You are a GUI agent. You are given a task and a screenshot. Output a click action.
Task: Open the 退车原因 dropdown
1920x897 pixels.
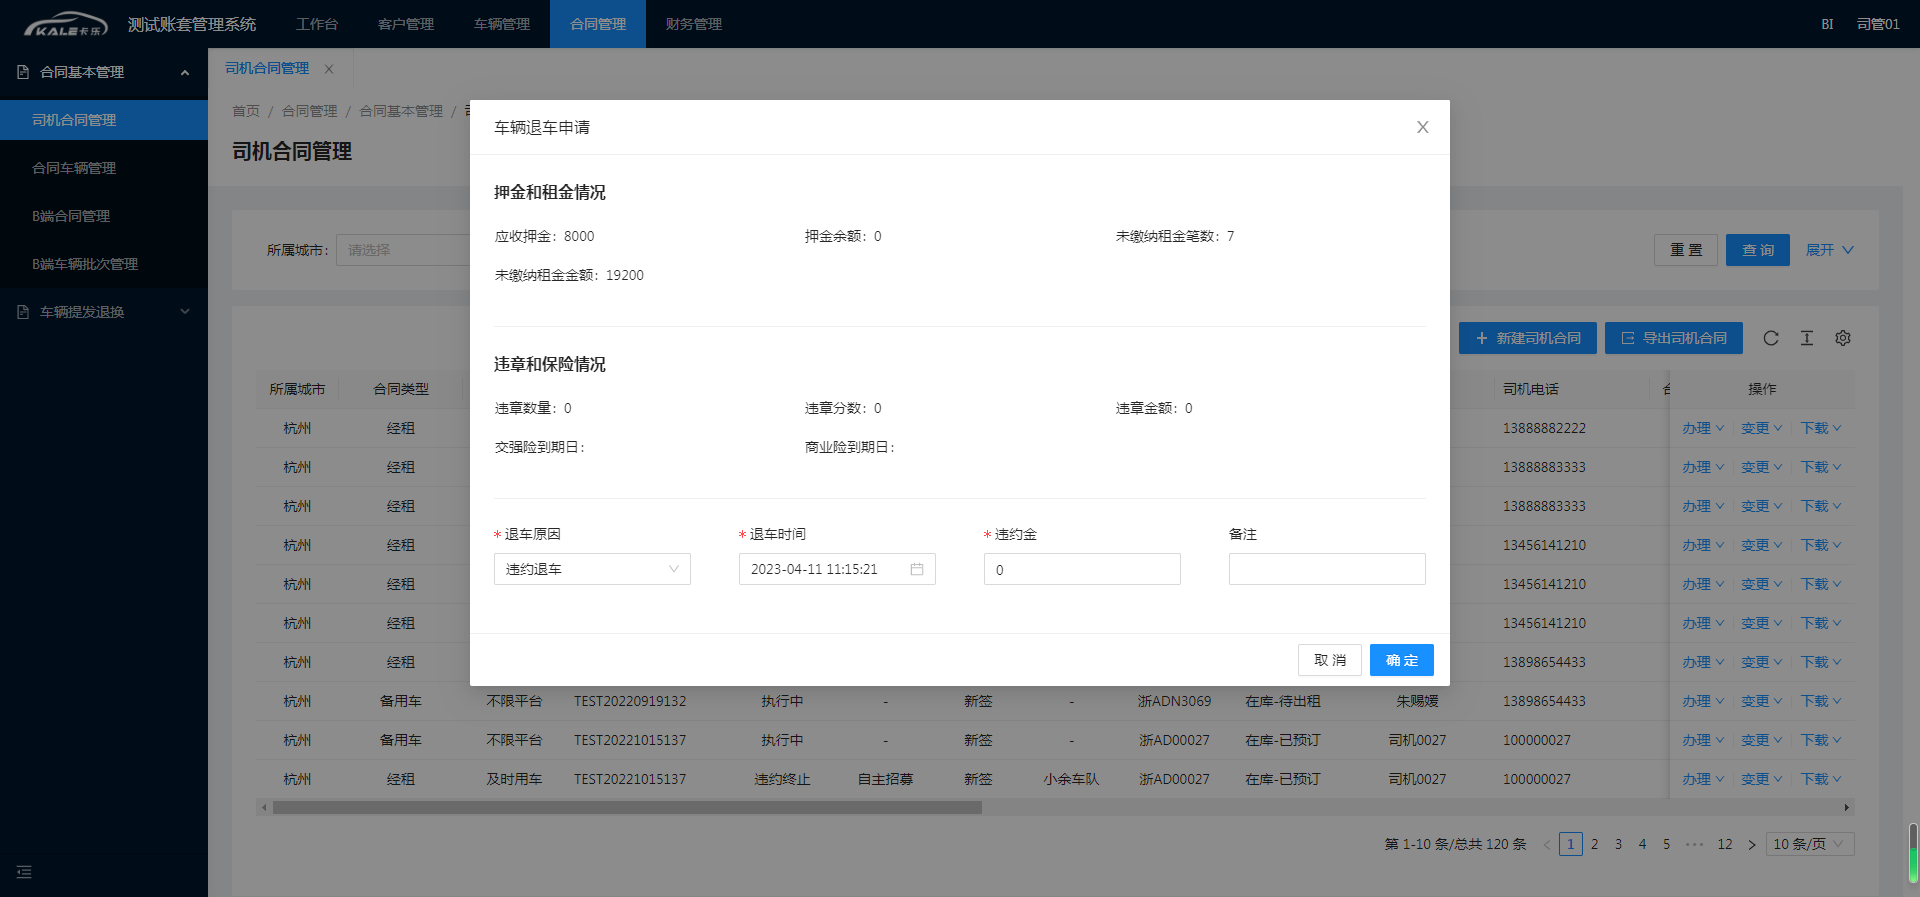(x=591, y=569)
